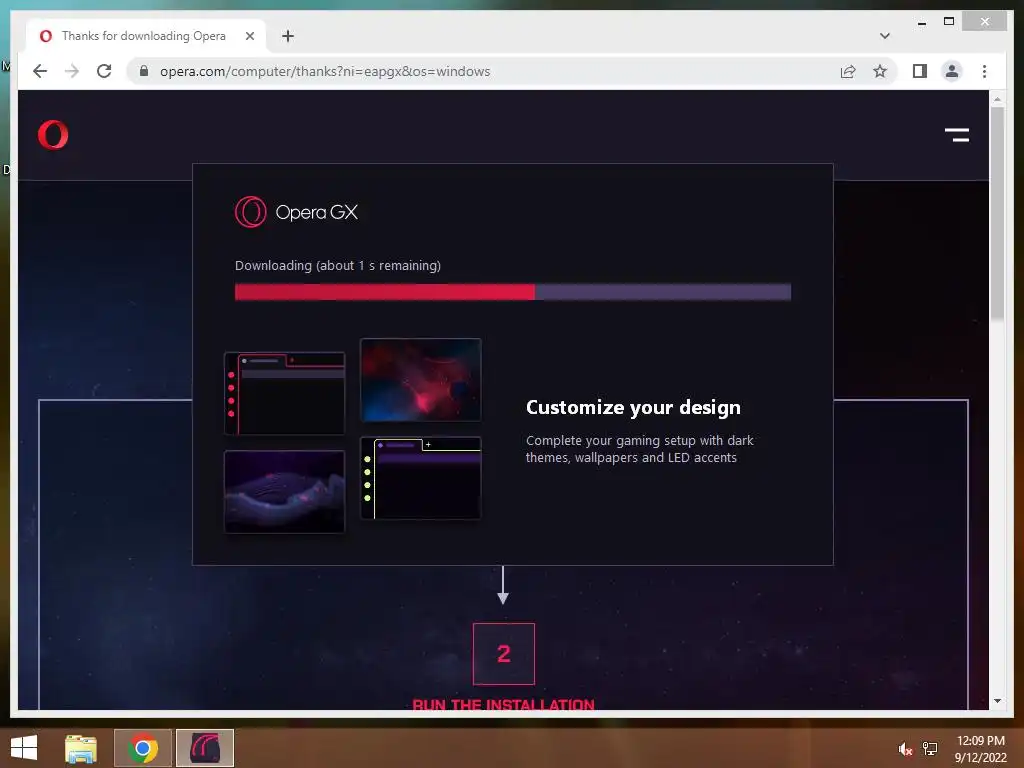
Task: Open the Windows Start menu
Action: point(24,748)
